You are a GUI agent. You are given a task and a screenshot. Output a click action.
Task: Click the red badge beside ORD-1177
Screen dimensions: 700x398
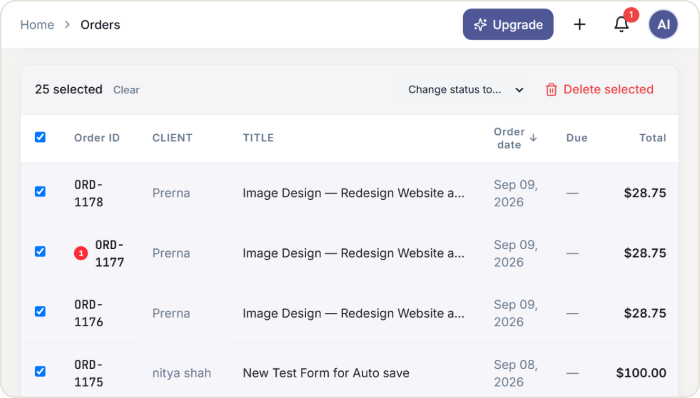(x=81, y=253)
